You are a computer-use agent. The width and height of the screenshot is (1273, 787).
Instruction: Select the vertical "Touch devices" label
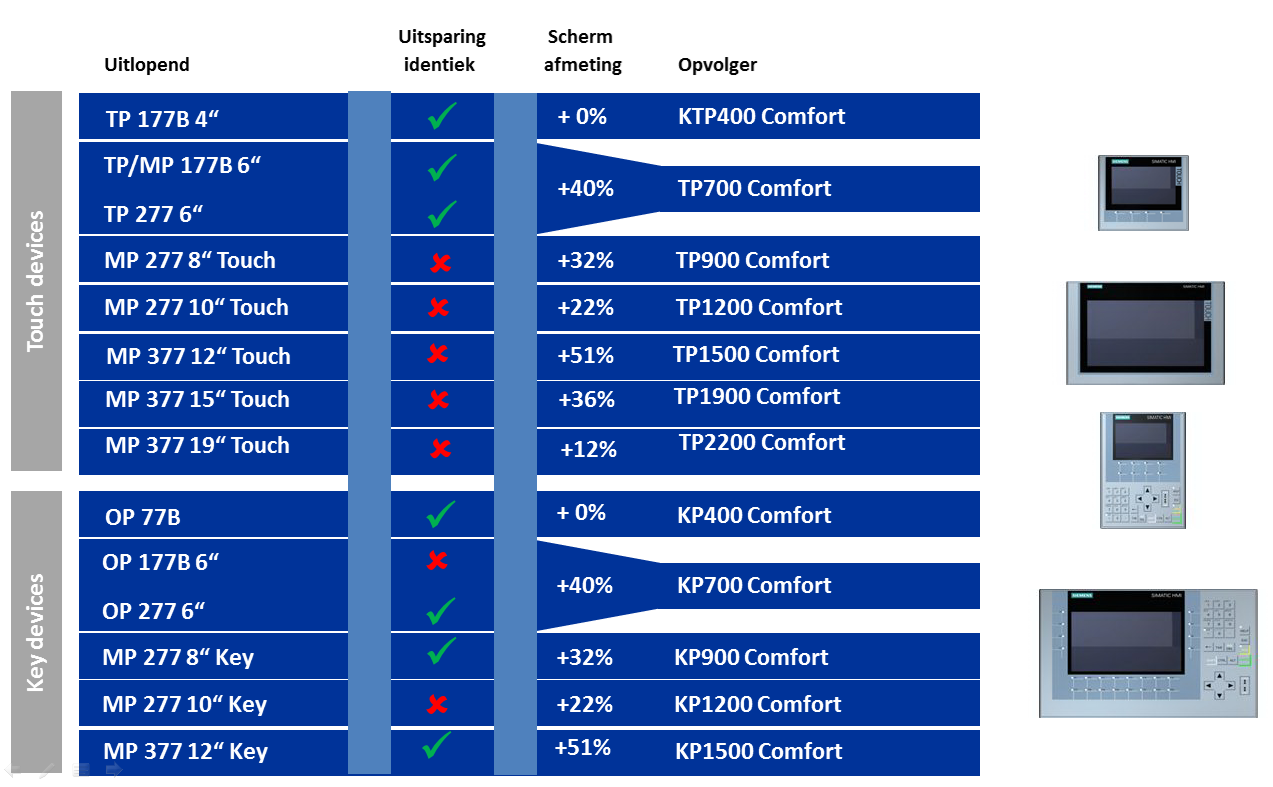36,281
